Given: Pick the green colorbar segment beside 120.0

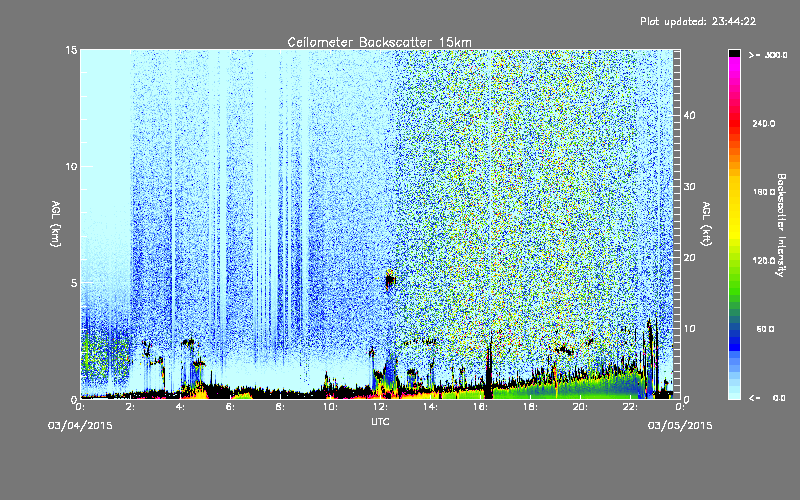Looking at the screenshot, I should [734, 265].
